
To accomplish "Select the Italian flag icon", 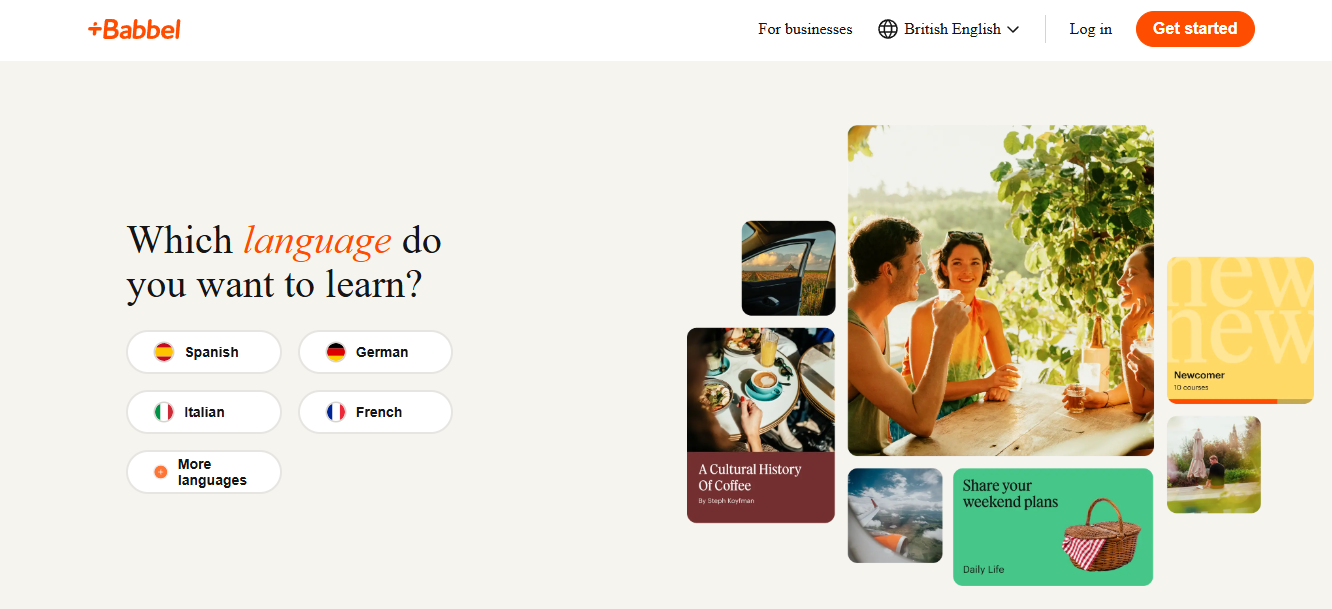I will pos(164,412).
